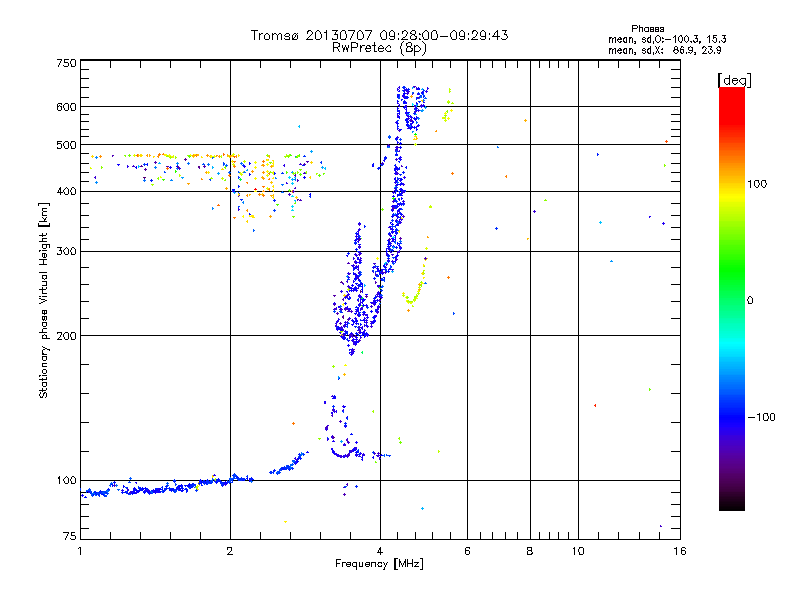Screen dimensions: 800x600
Task: Click the '0' label on the colorbar
Action: tap(750, 301)
